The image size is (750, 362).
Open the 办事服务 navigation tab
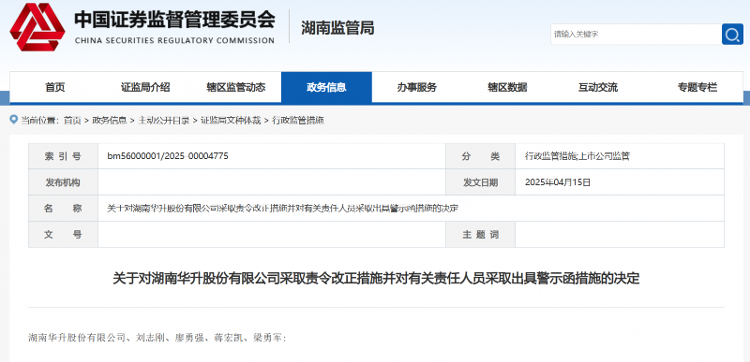[417, 88]
